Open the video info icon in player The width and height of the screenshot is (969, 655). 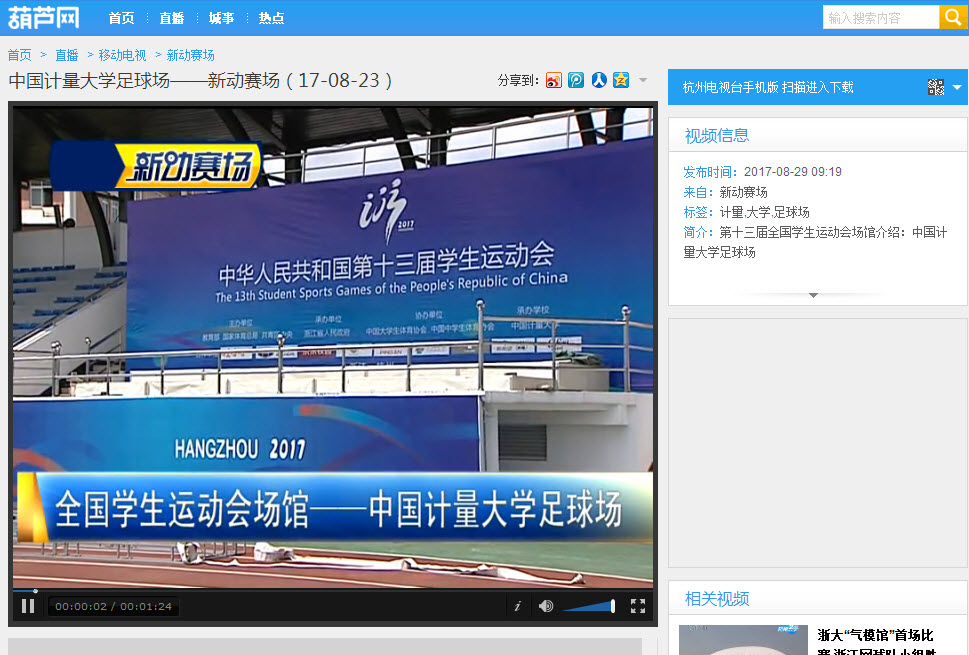point(517,606)
